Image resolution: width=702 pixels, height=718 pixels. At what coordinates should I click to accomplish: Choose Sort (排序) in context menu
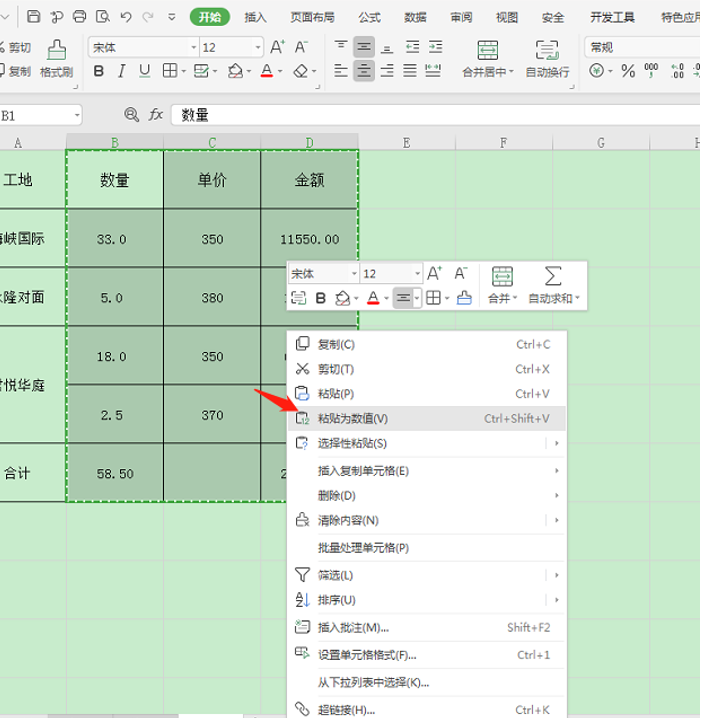point(427,600)
